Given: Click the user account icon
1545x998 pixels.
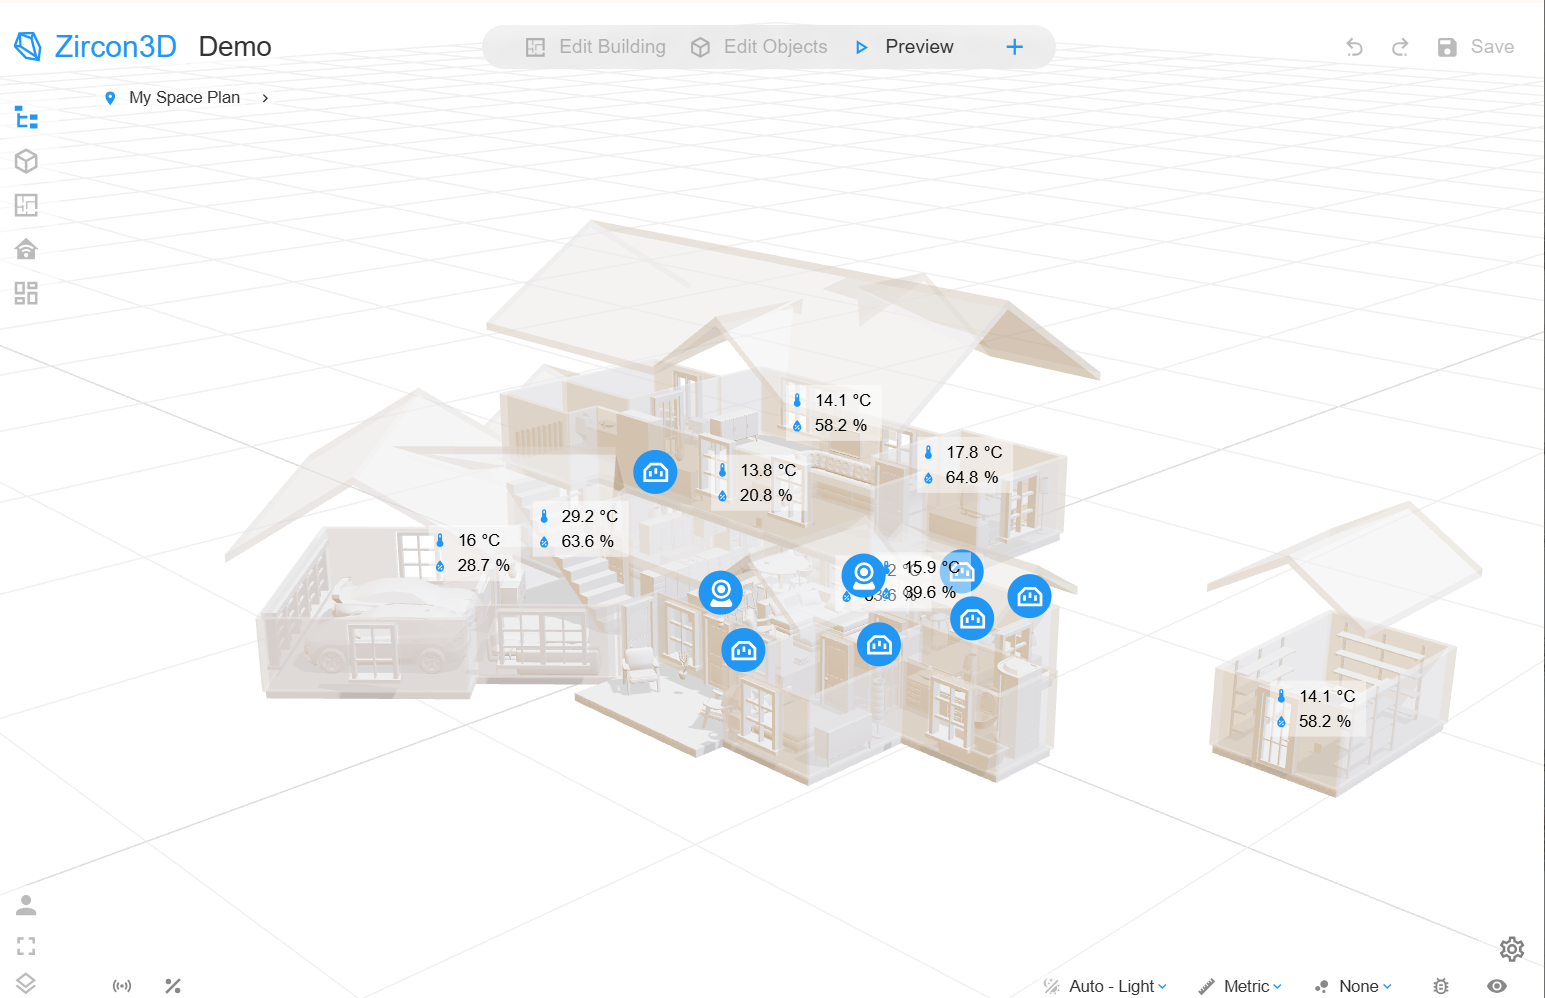Looking at the screenshot, I should (x=27, y=905).
